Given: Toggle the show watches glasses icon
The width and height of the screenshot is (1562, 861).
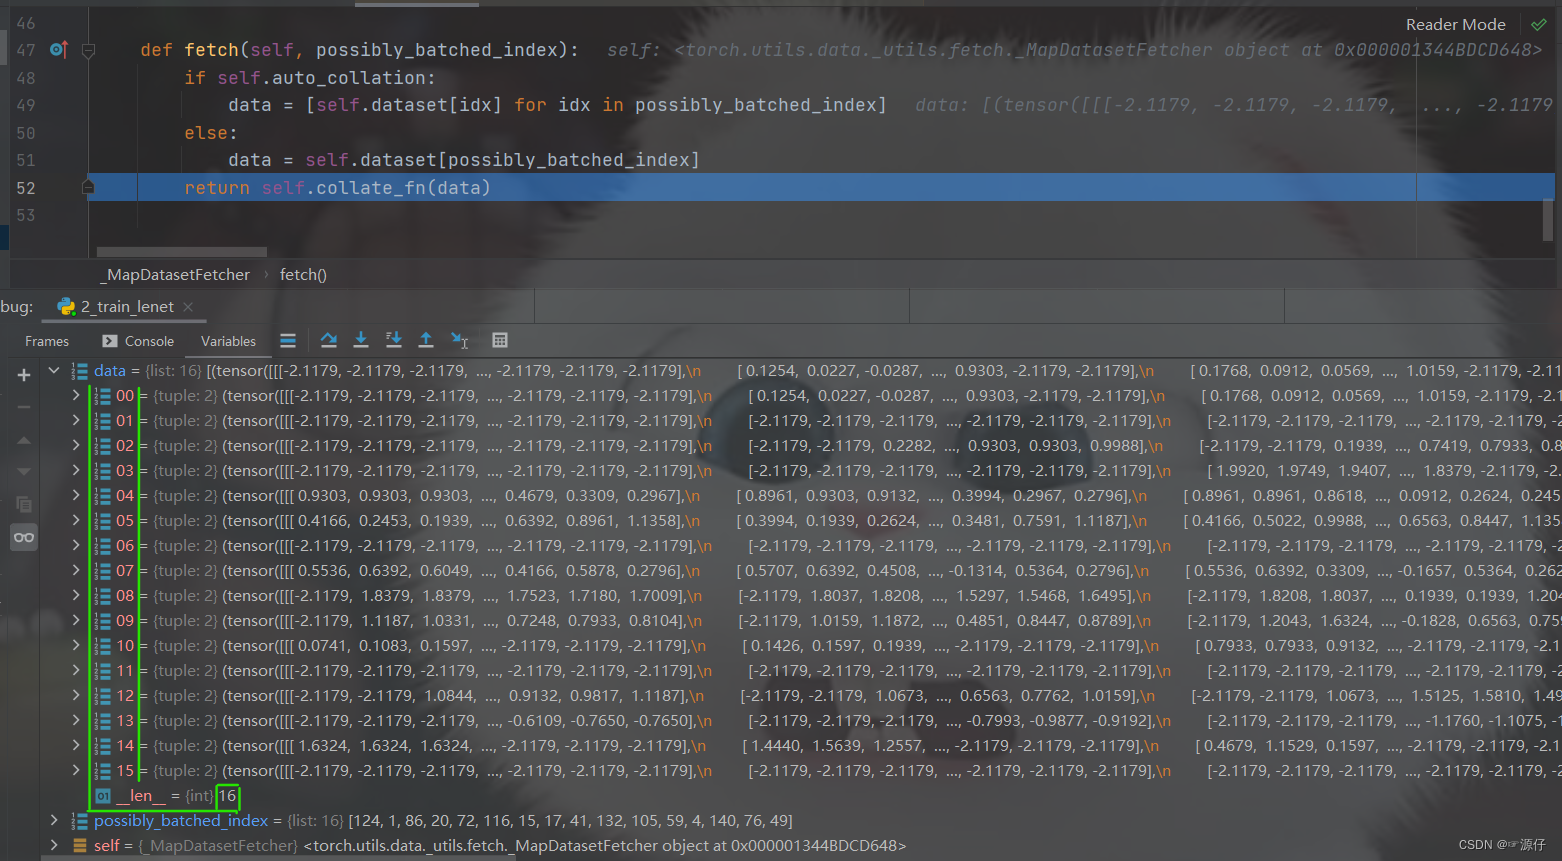Looking at the screenshot, I should (x=24, y=537).
